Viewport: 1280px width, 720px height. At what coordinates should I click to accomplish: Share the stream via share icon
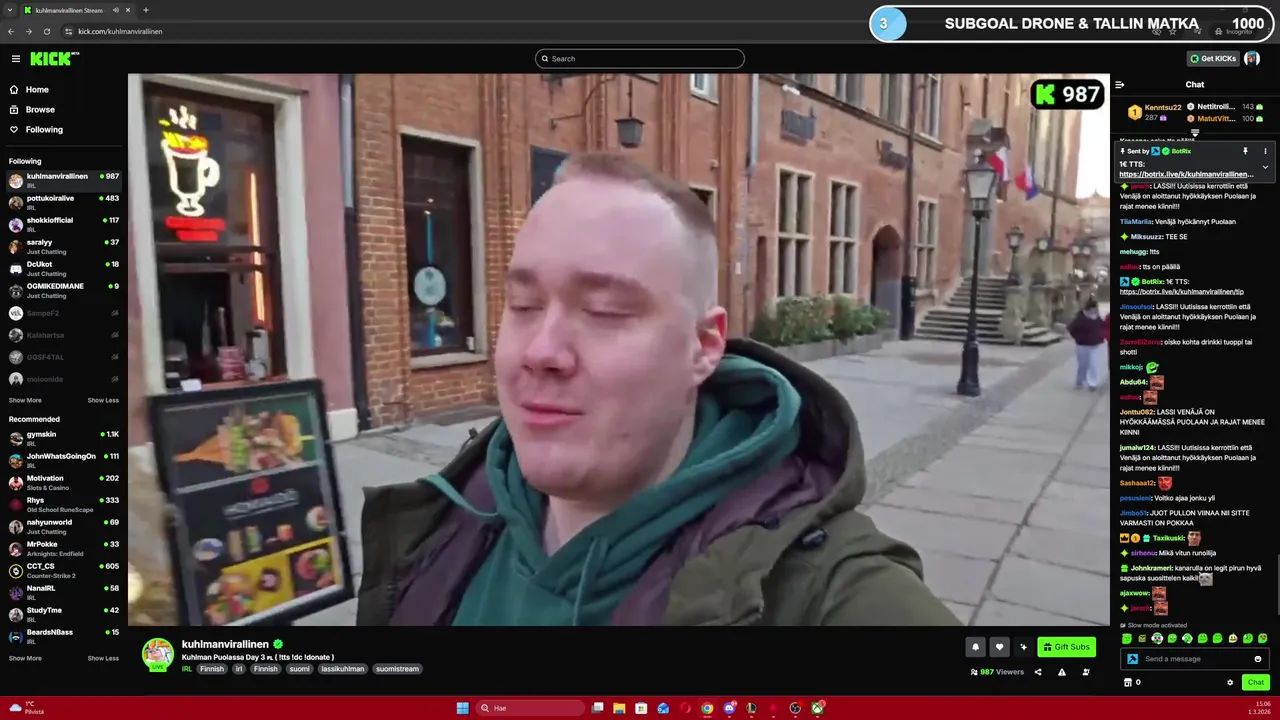pos(1037,672)
